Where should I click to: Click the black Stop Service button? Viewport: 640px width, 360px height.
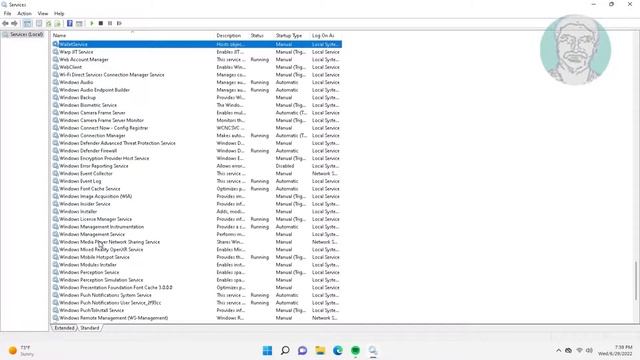pos(101,24)
